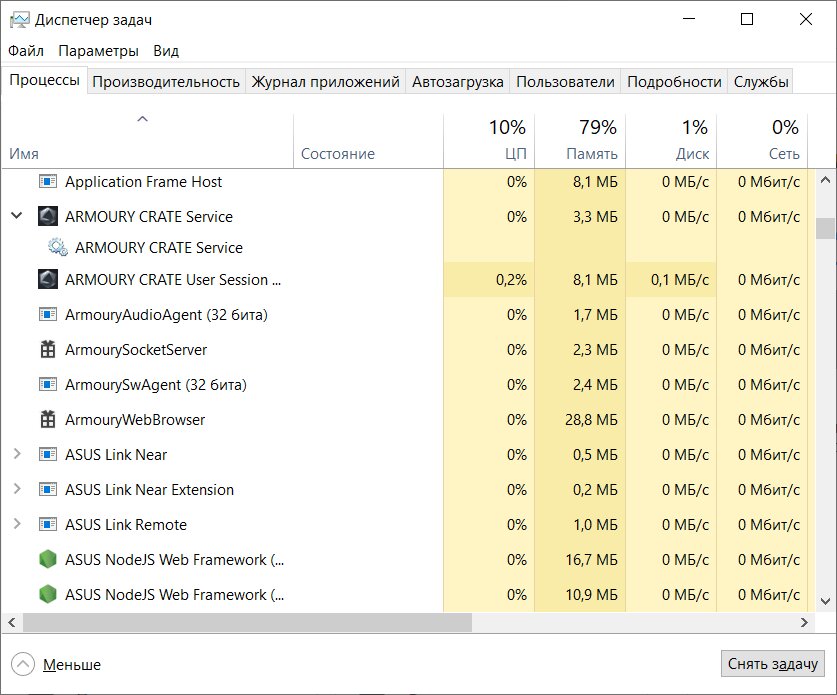Viewport: 837px width, 695px height.
Task: Click the 0,2% CPU value
Action: click(511, 280)
